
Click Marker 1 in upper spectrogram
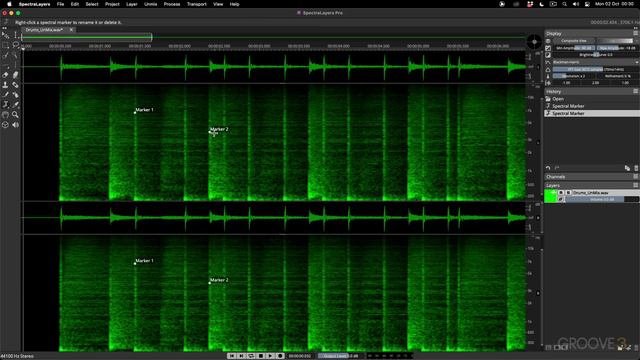click(144, 110)
